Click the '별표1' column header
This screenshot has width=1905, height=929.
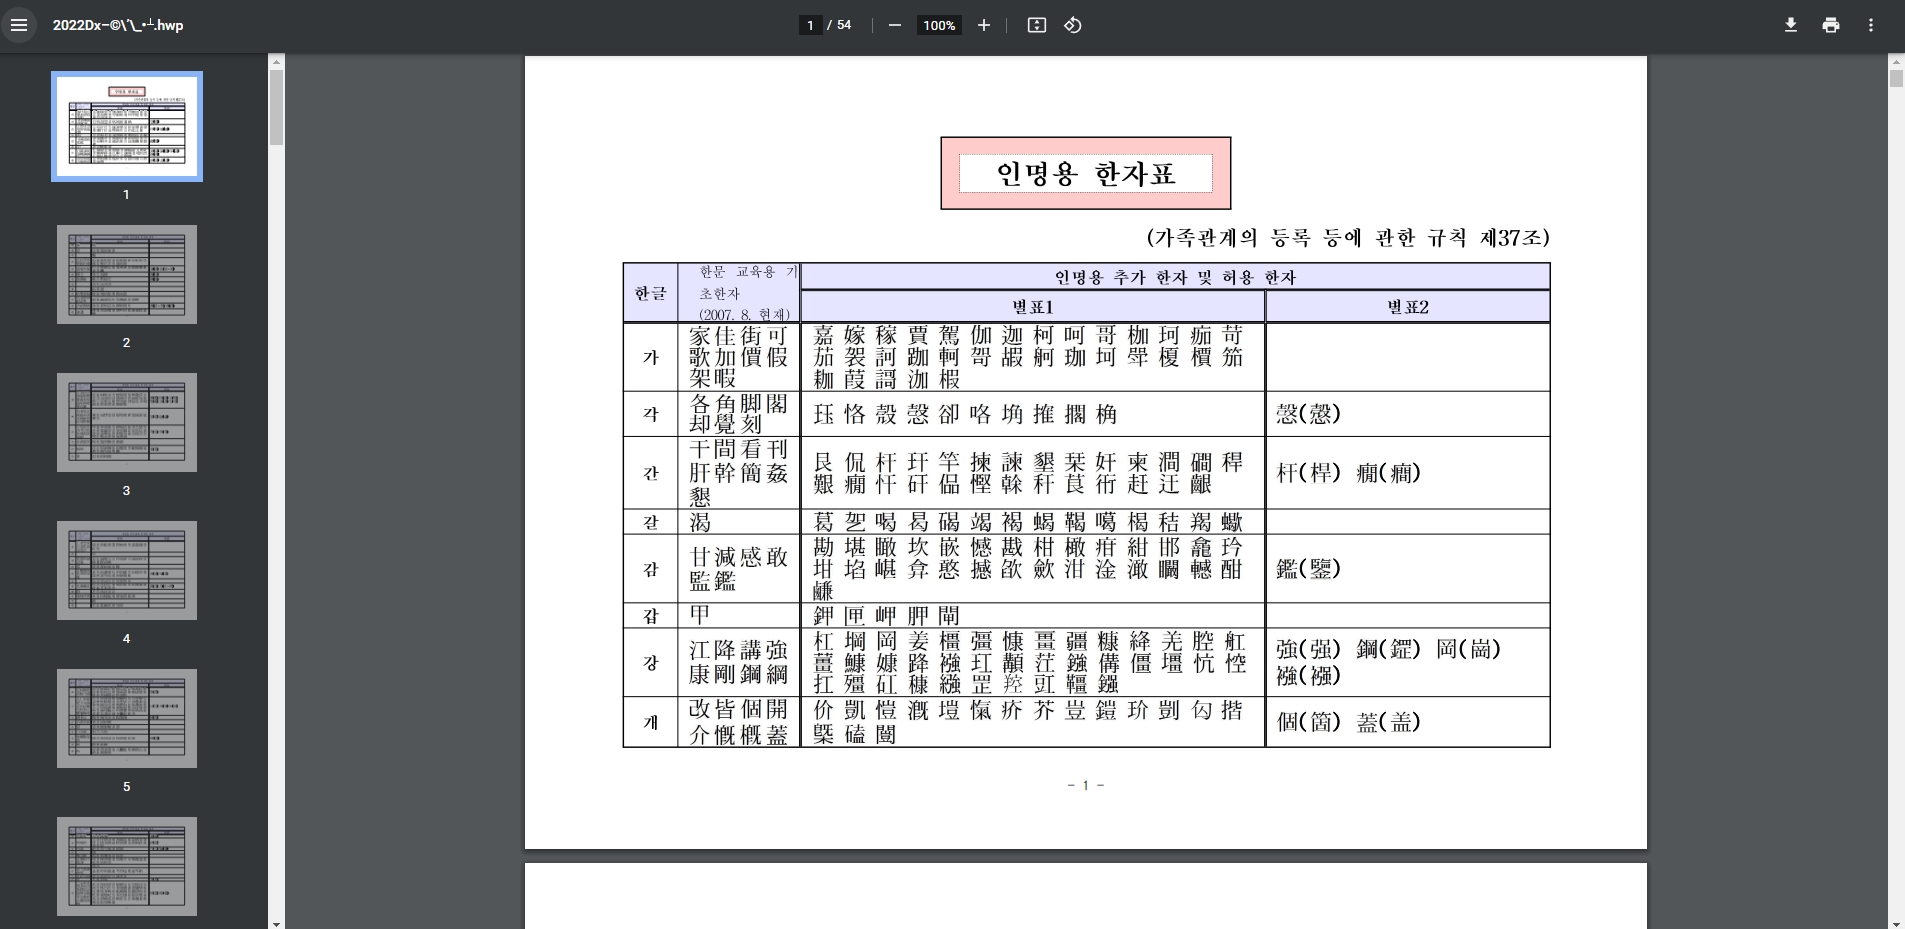click(1033, 307)
